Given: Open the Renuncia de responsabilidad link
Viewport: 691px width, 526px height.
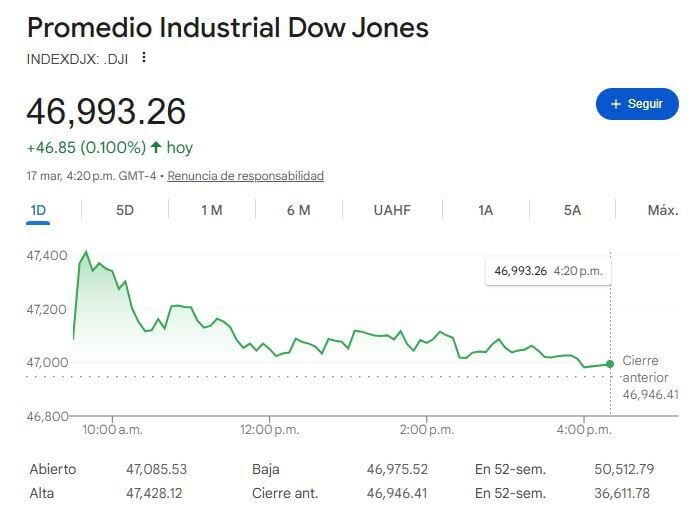Looking at the screenshot, I should tap(245, 176).
